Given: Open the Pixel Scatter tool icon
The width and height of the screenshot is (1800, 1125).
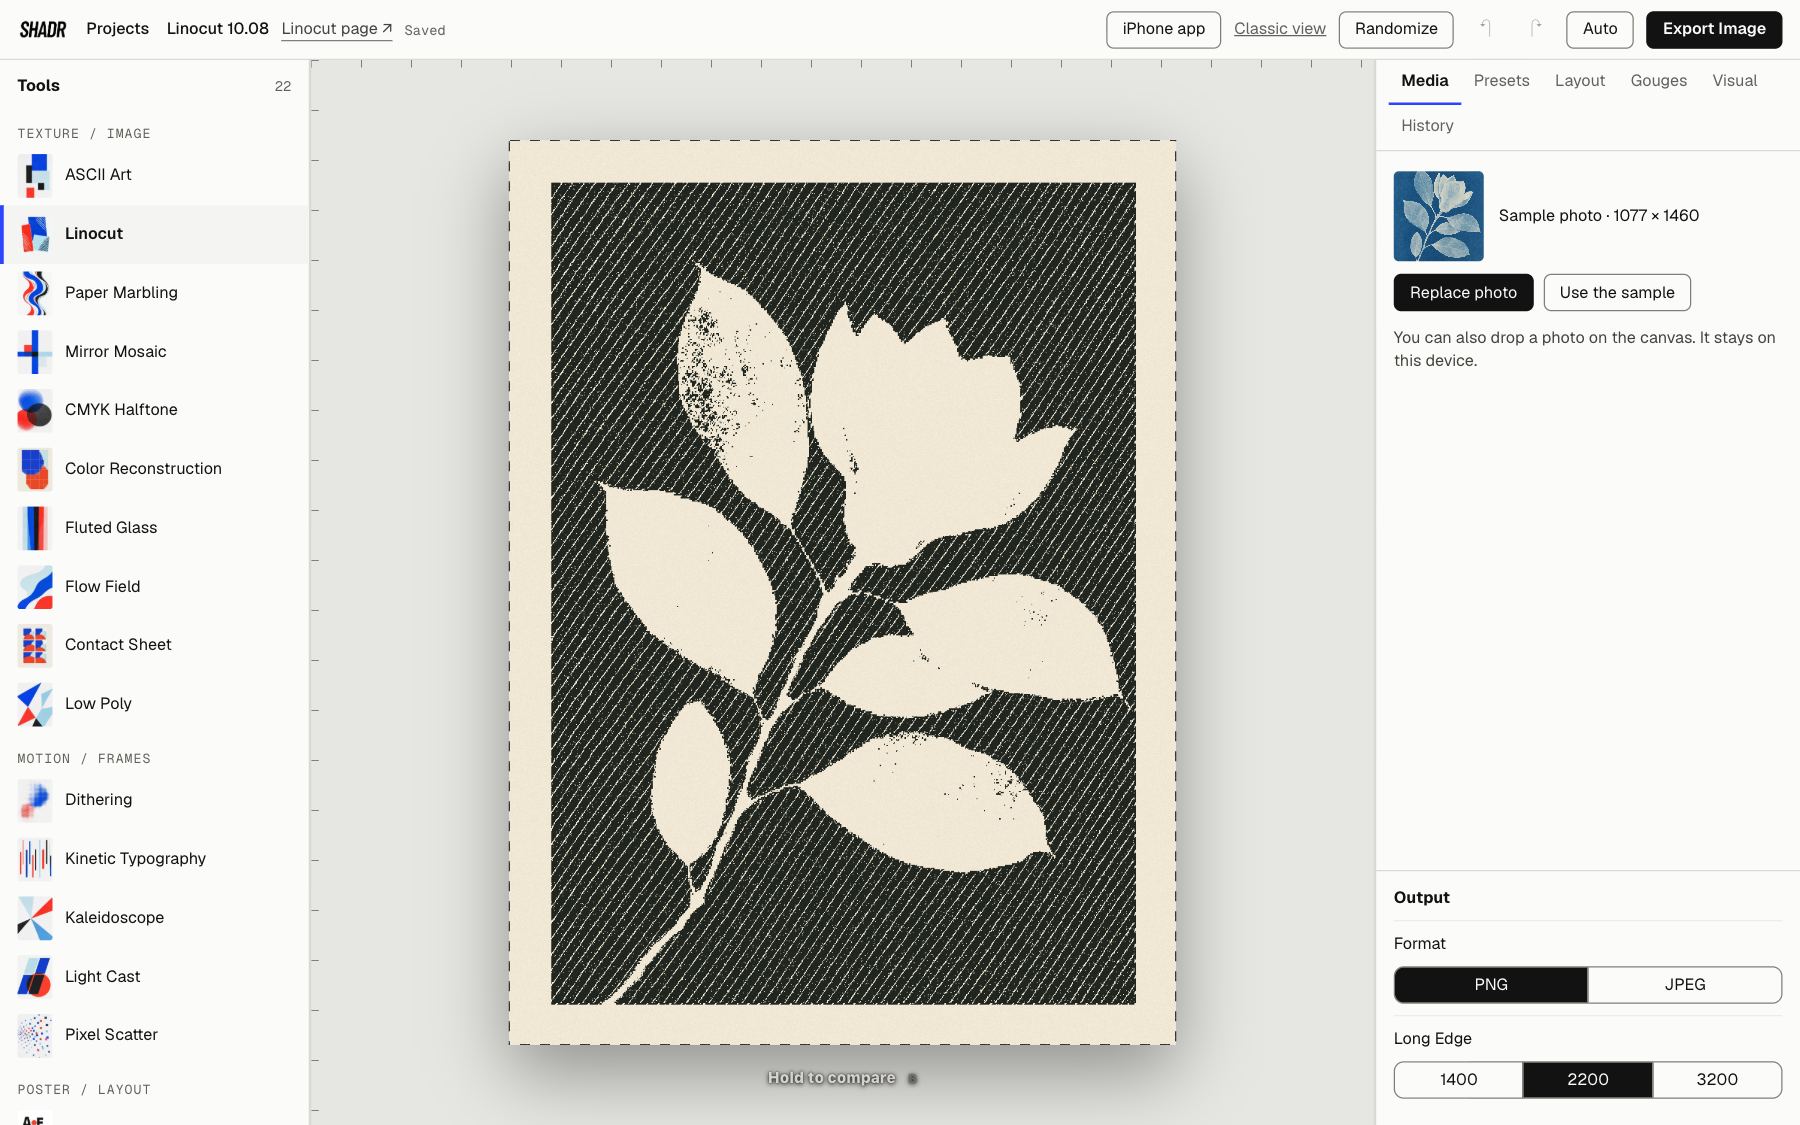Looking at the screenshot, I should pyautogui.click(x=35, y=1035).
